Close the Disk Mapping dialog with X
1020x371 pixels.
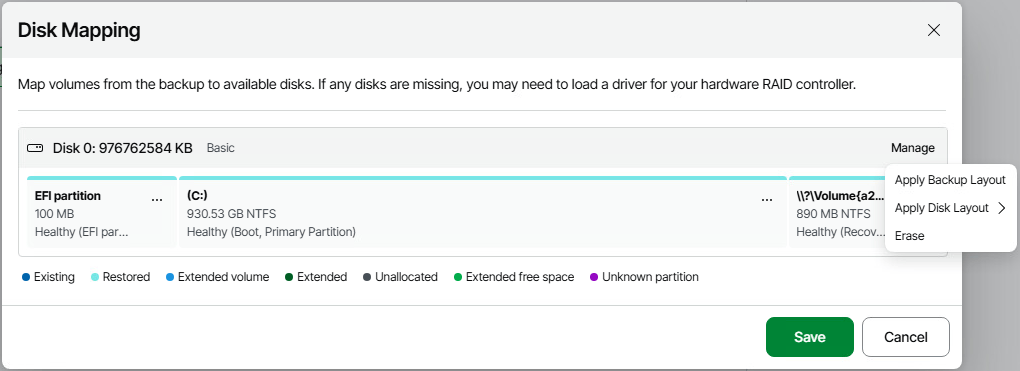pyautogui.click(x=933, y=30)
